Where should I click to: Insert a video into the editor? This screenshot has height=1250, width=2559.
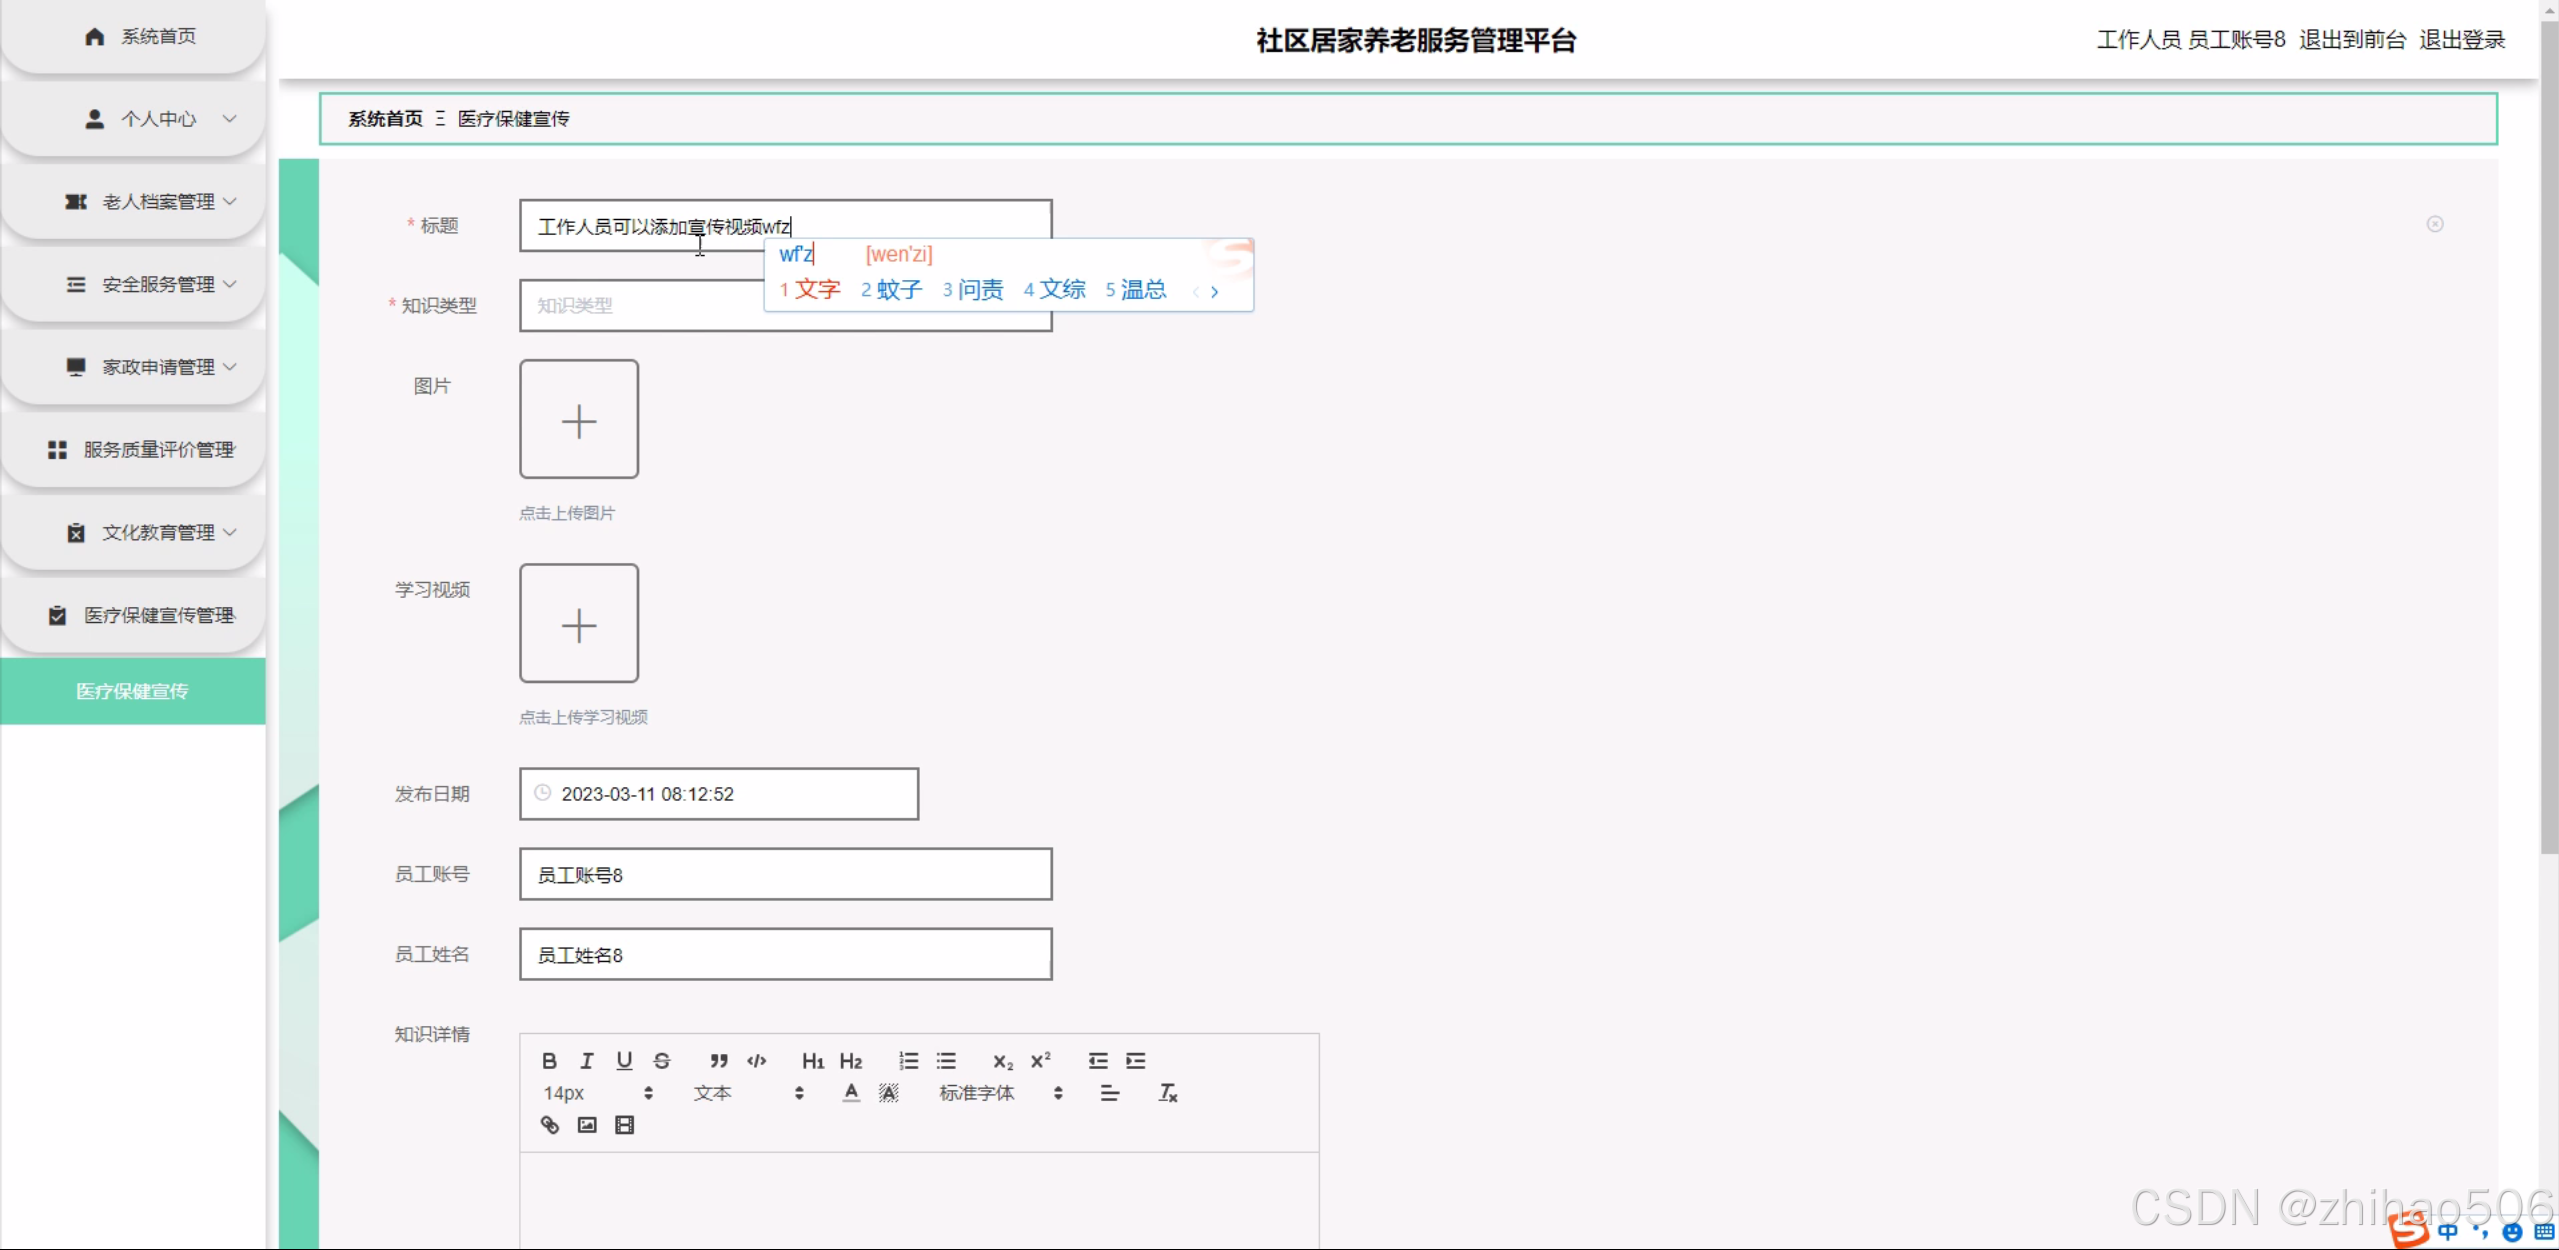point(625,1125)
